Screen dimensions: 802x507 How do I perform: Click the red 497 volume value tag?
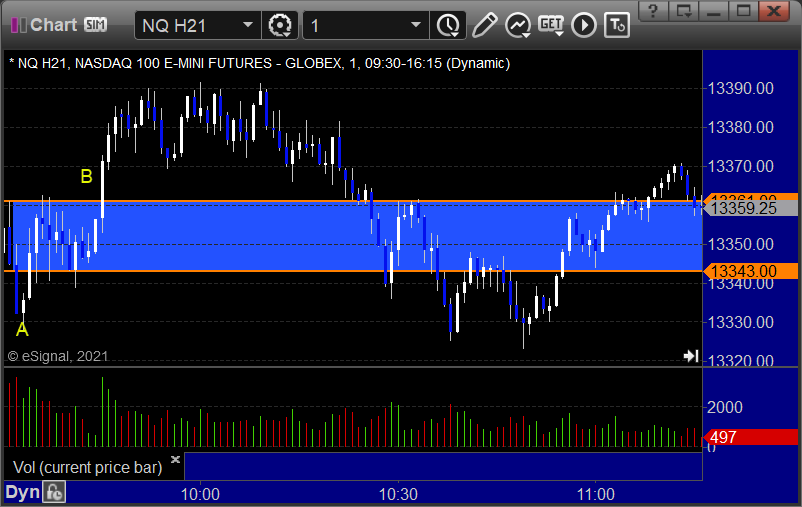click(750, 437)
